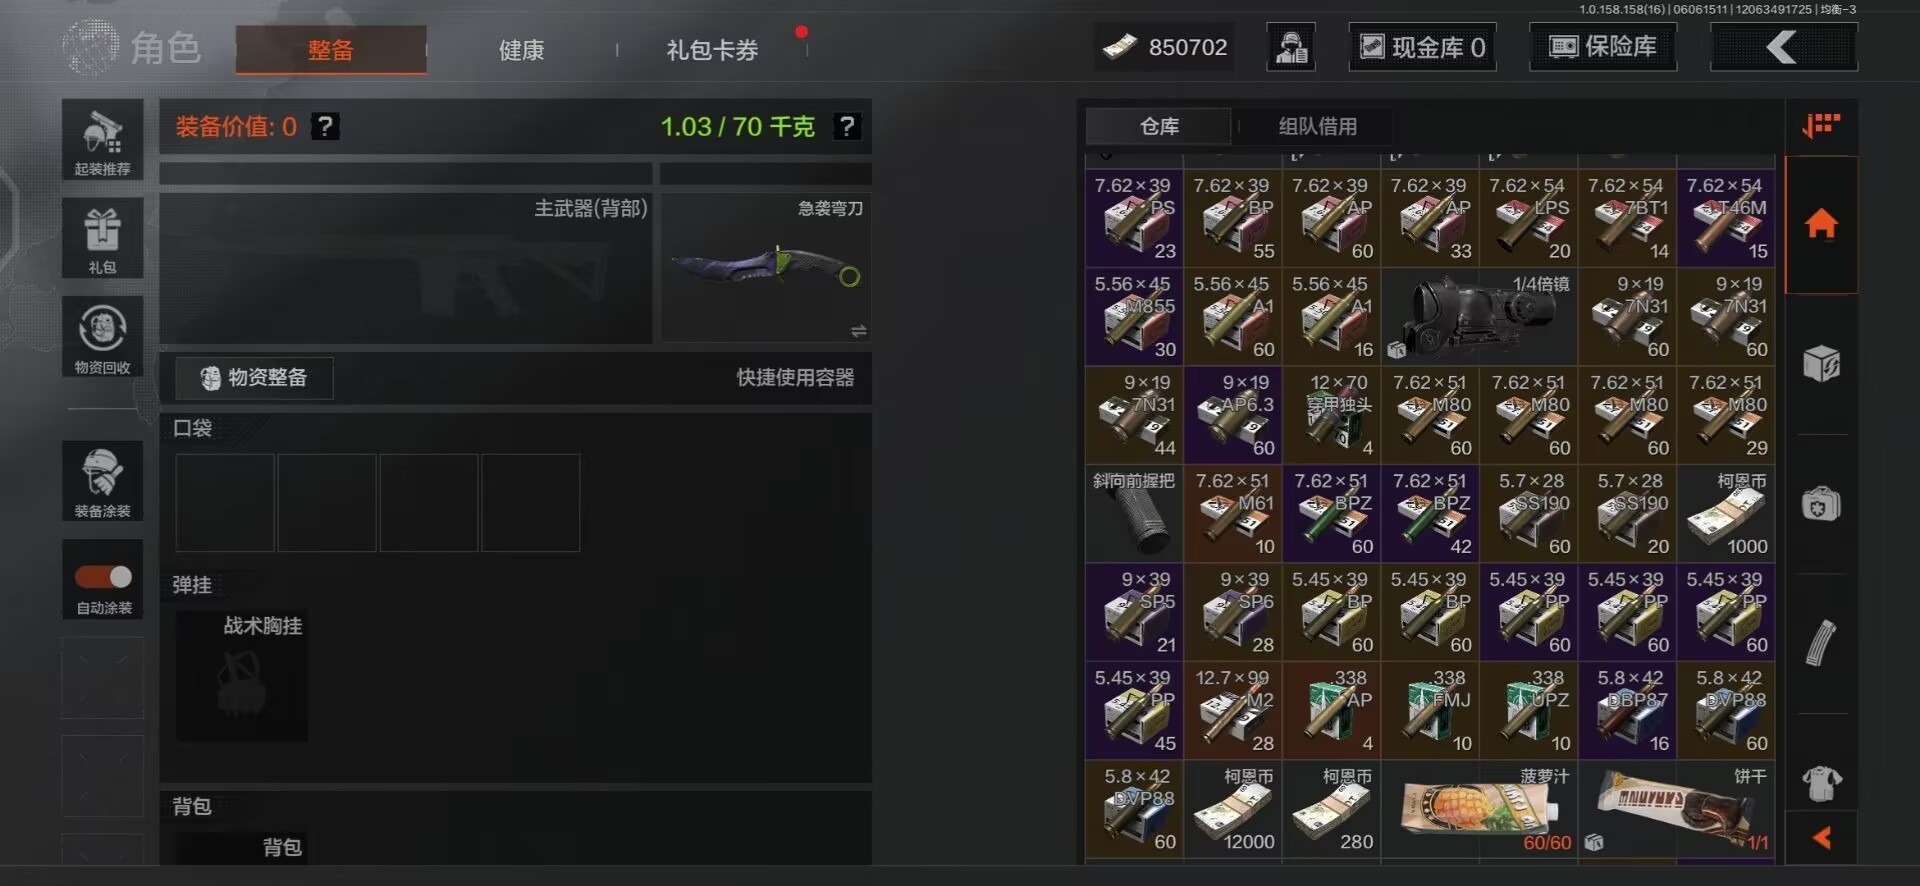Show help for 装备价值 question mark
This screenshot has height=886, width=1920.
325,126
